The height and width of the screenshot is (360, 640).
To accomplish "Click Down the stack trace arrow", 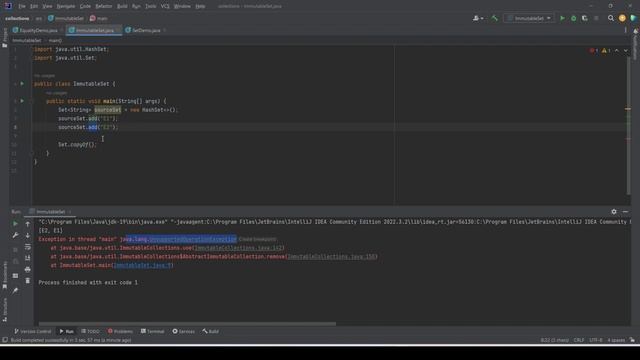I will click(28, 235).
